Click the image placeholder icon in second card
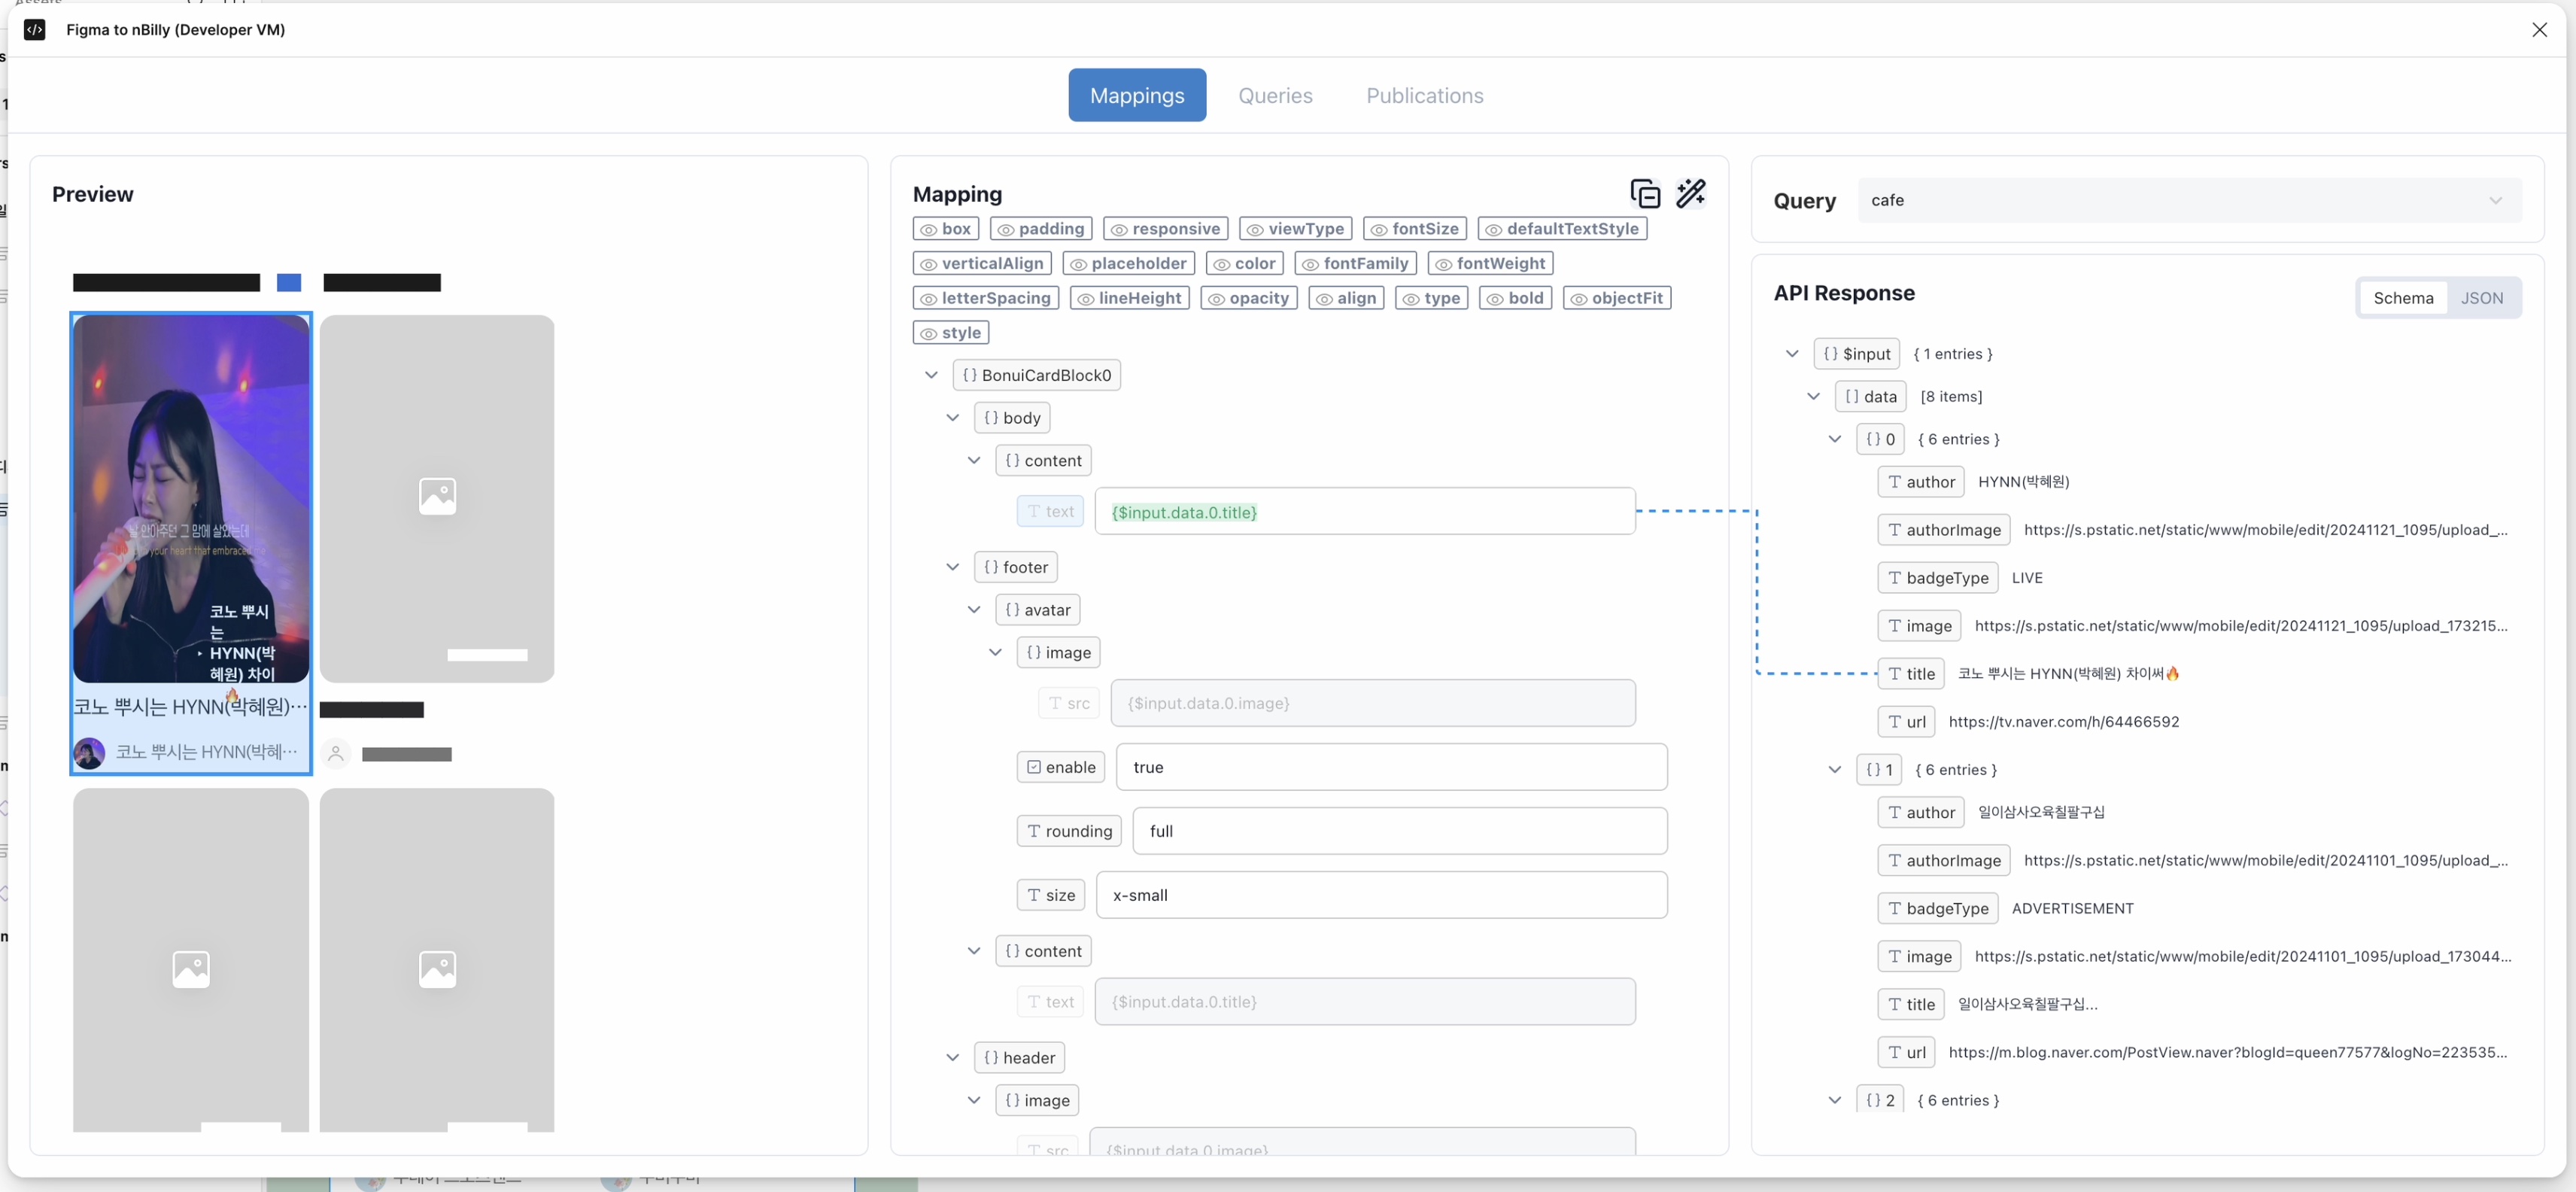 [x=437, y=496]
